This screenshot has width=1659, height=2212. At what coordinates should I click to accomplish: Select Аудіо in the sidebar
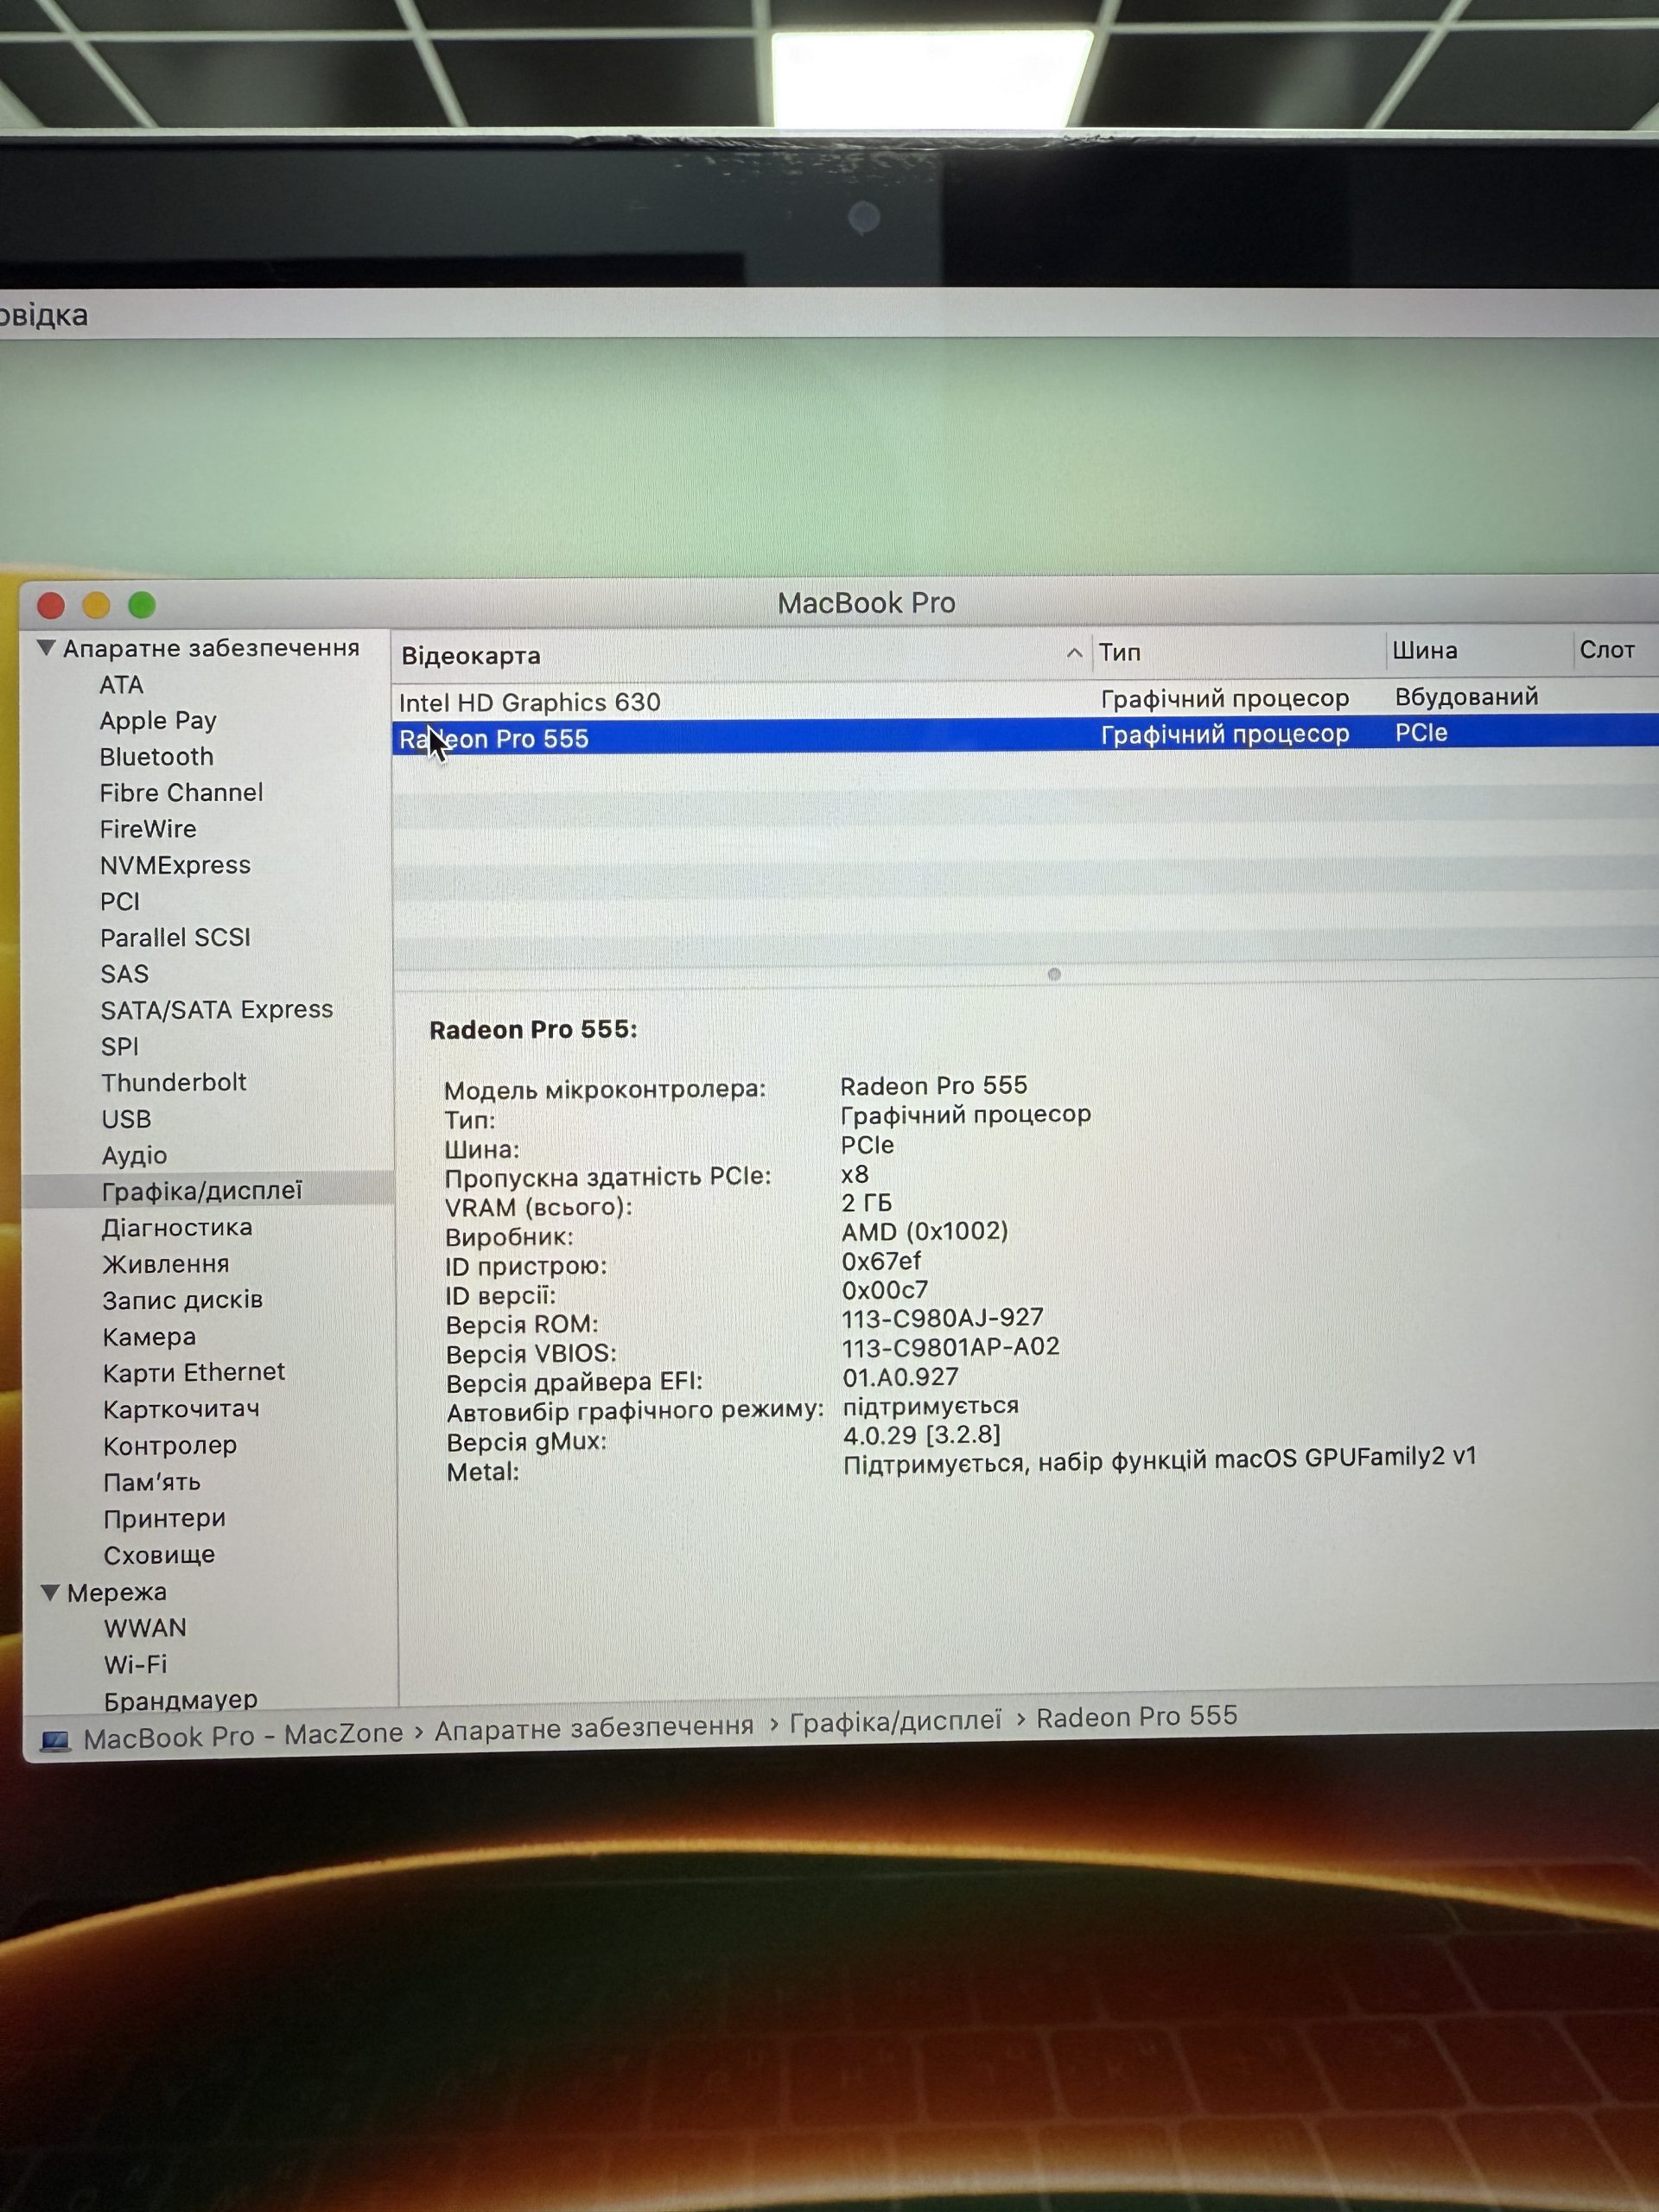pyautogui.click(x=134, y=1156)
